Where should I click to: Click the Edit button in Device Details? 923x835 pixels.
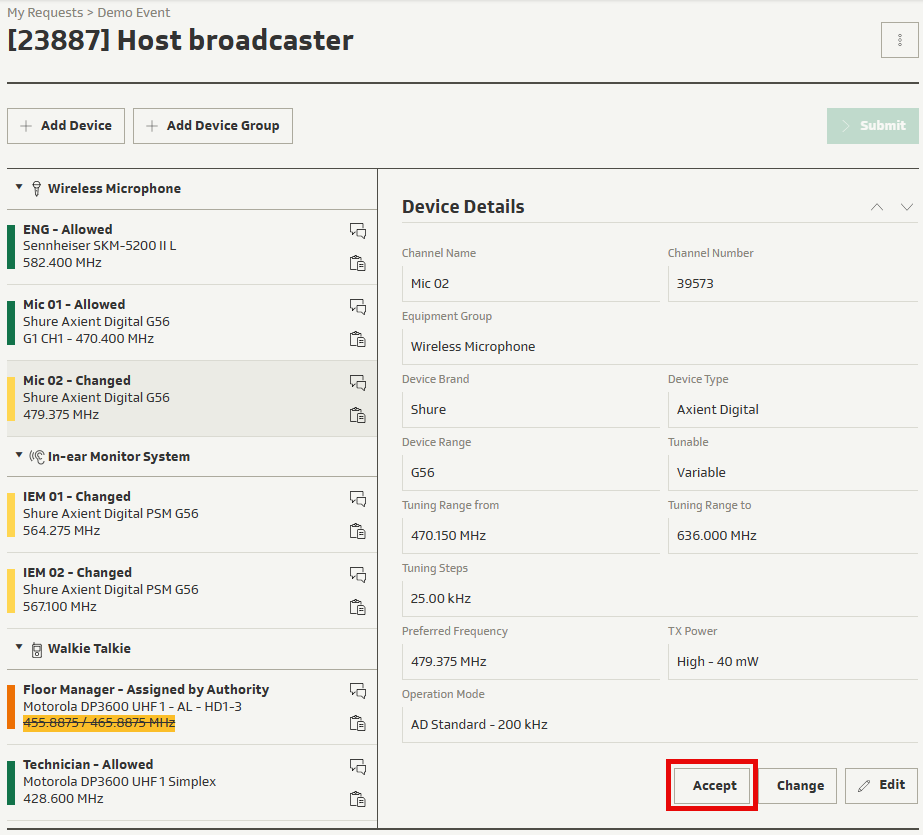click(x=881, y=785)
